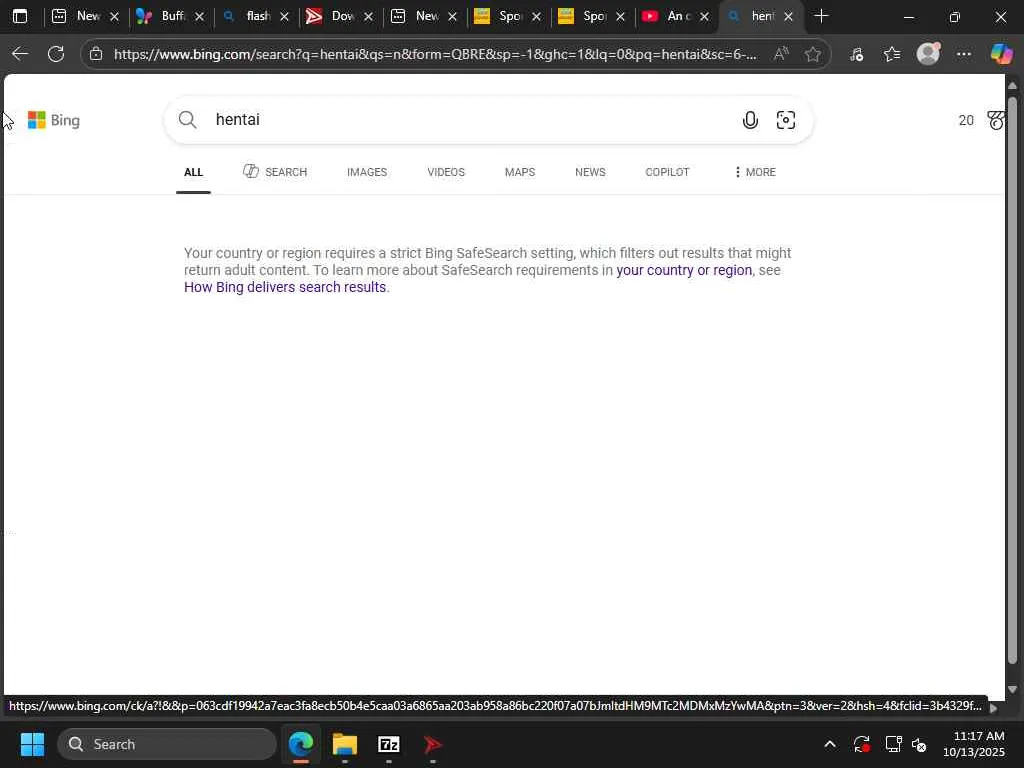Open Microsoft Edge from the taskbar
Screen dimensions: 1024x768
(x=301, y=744)
